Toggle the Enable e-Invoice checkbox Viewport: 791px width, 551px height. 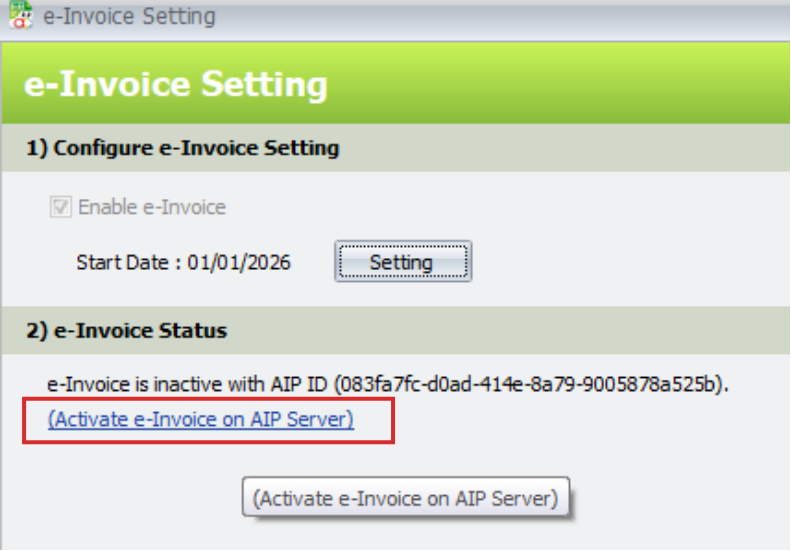[61, 208]
